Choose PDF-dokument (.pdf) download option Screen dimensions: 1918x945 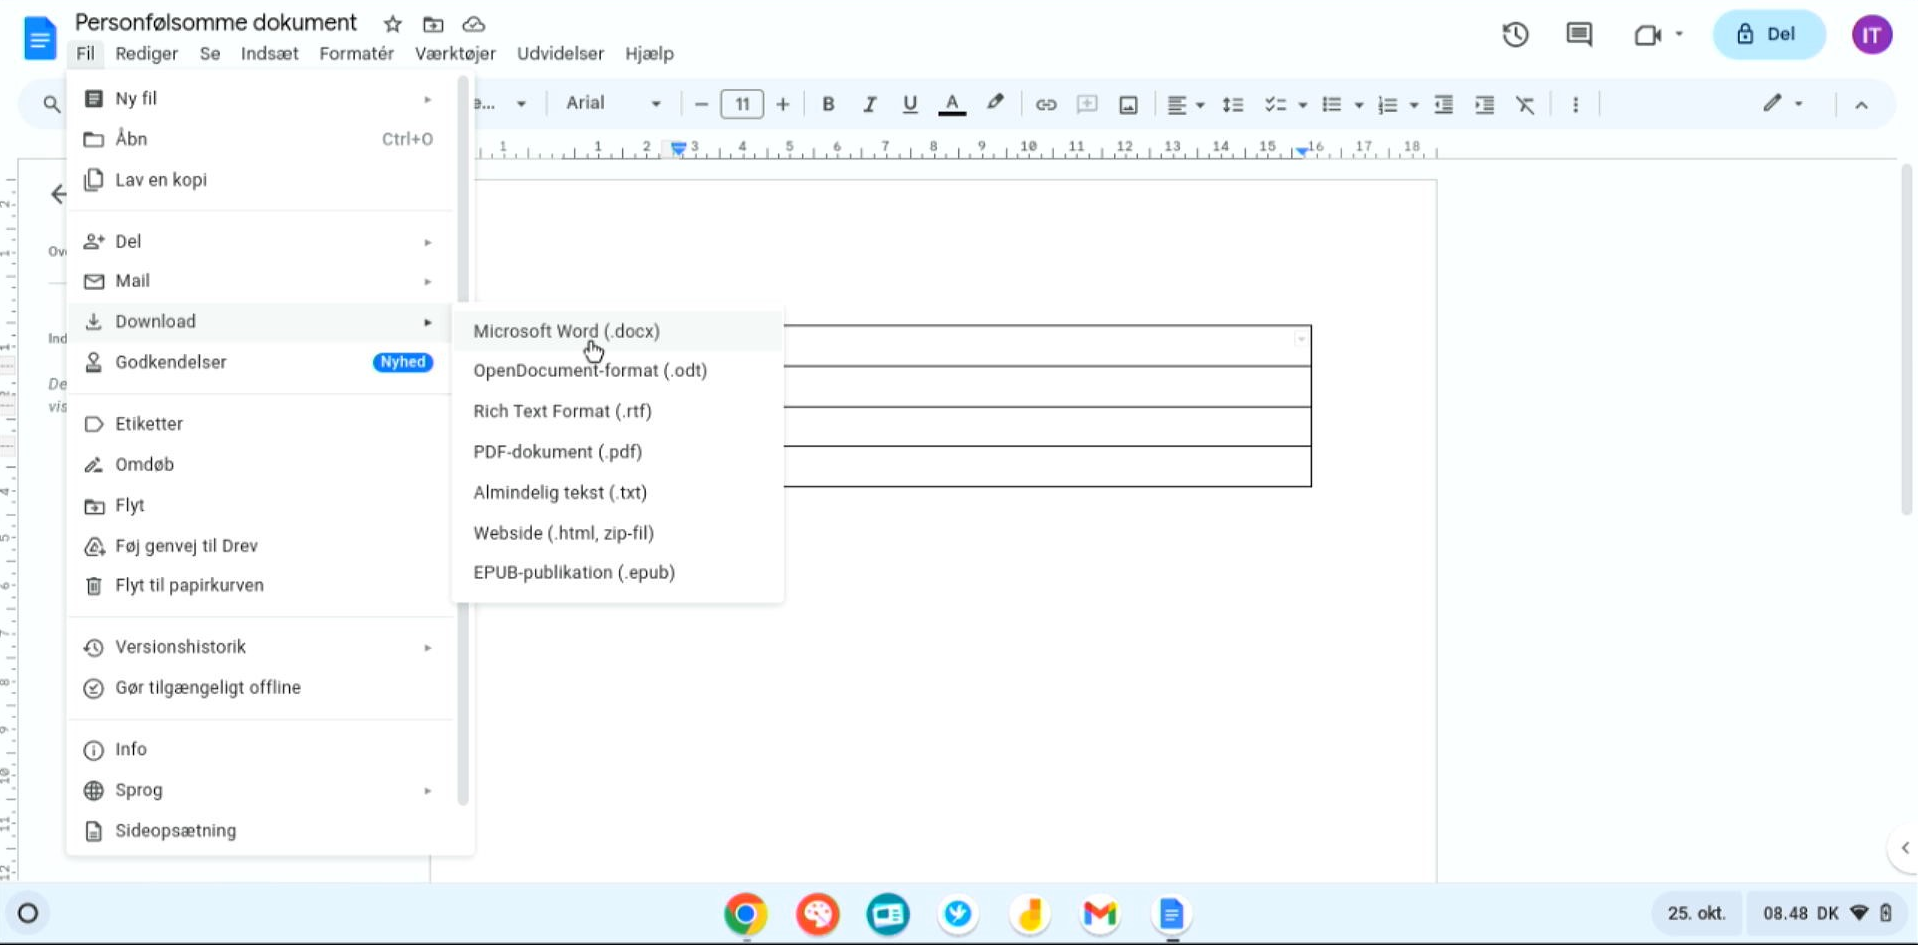point(557,452)
